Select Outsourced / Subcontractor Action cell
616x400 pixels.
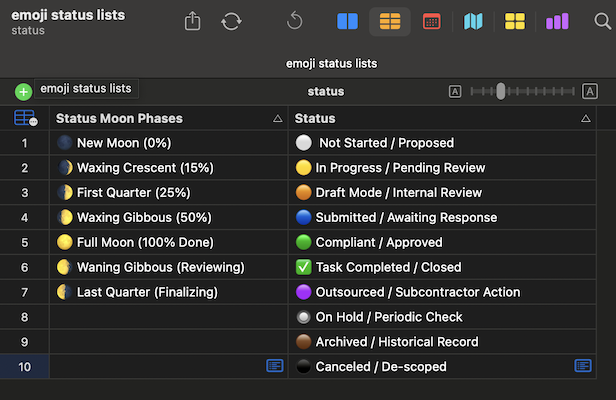coord(442,292)
